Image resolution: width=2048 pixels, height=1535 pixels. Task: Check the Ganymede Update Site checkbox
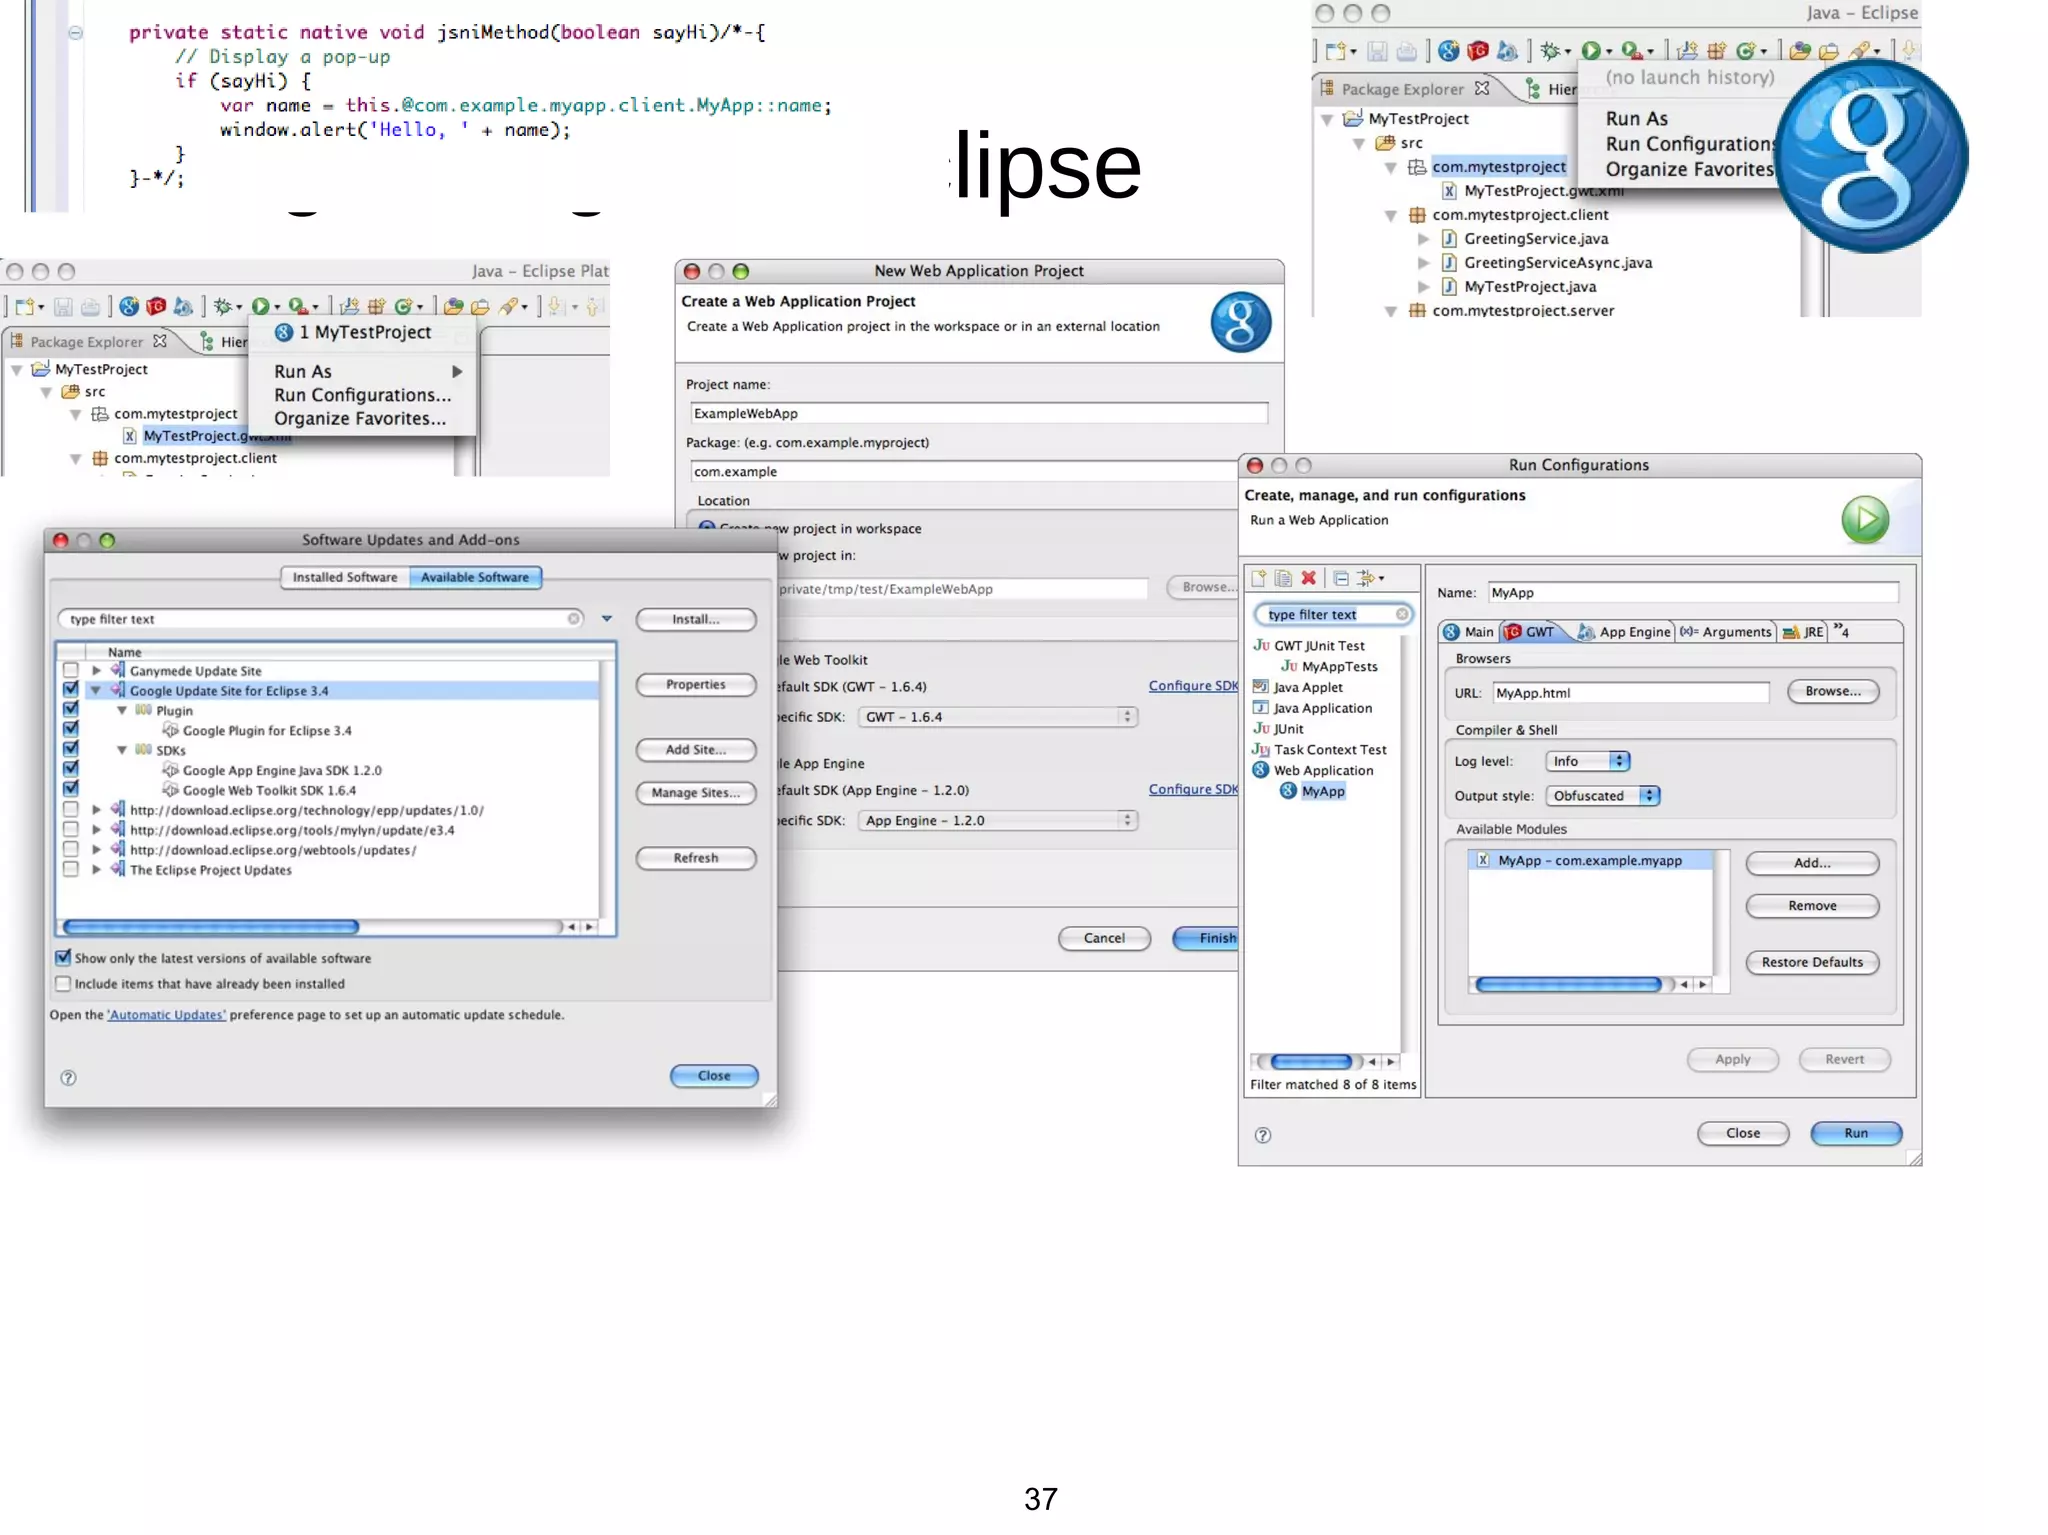[70, 670]
